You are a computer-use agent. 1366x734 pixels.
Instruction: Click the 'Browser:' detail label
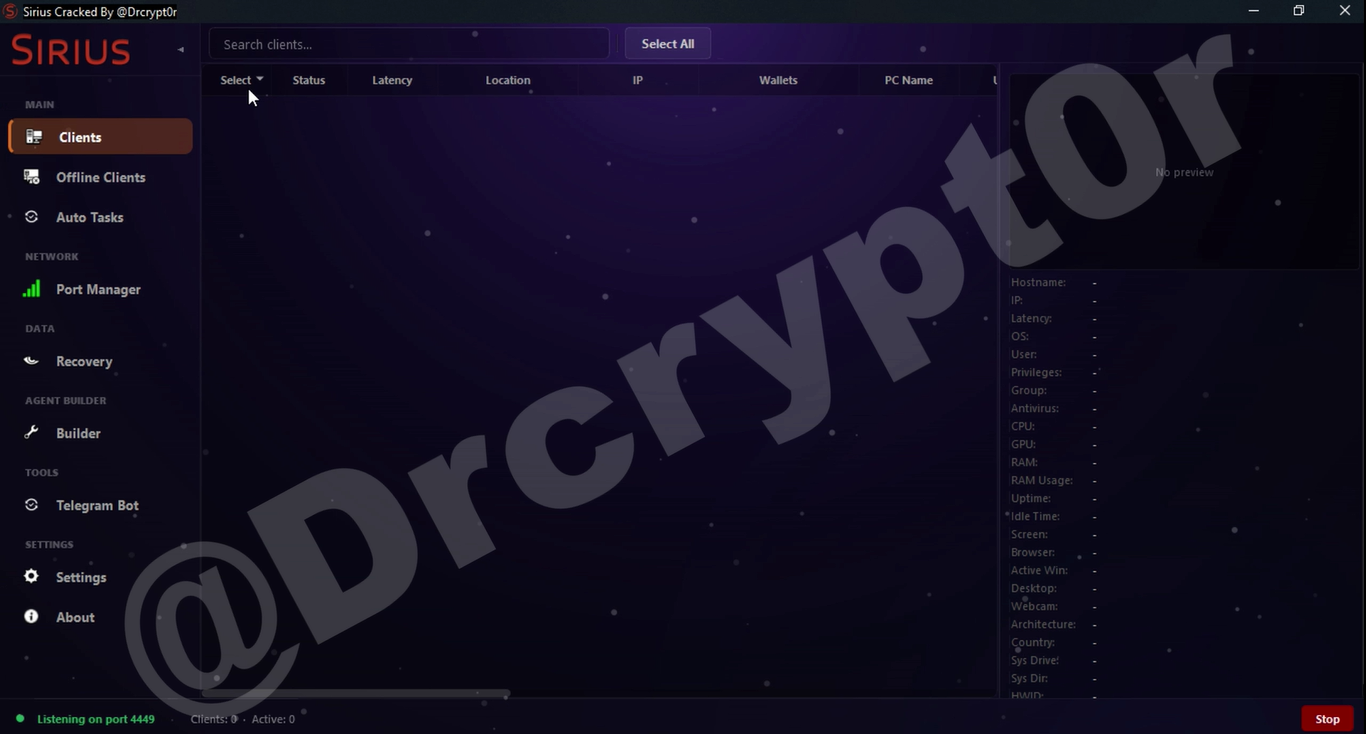click(x=1033, y=552)
